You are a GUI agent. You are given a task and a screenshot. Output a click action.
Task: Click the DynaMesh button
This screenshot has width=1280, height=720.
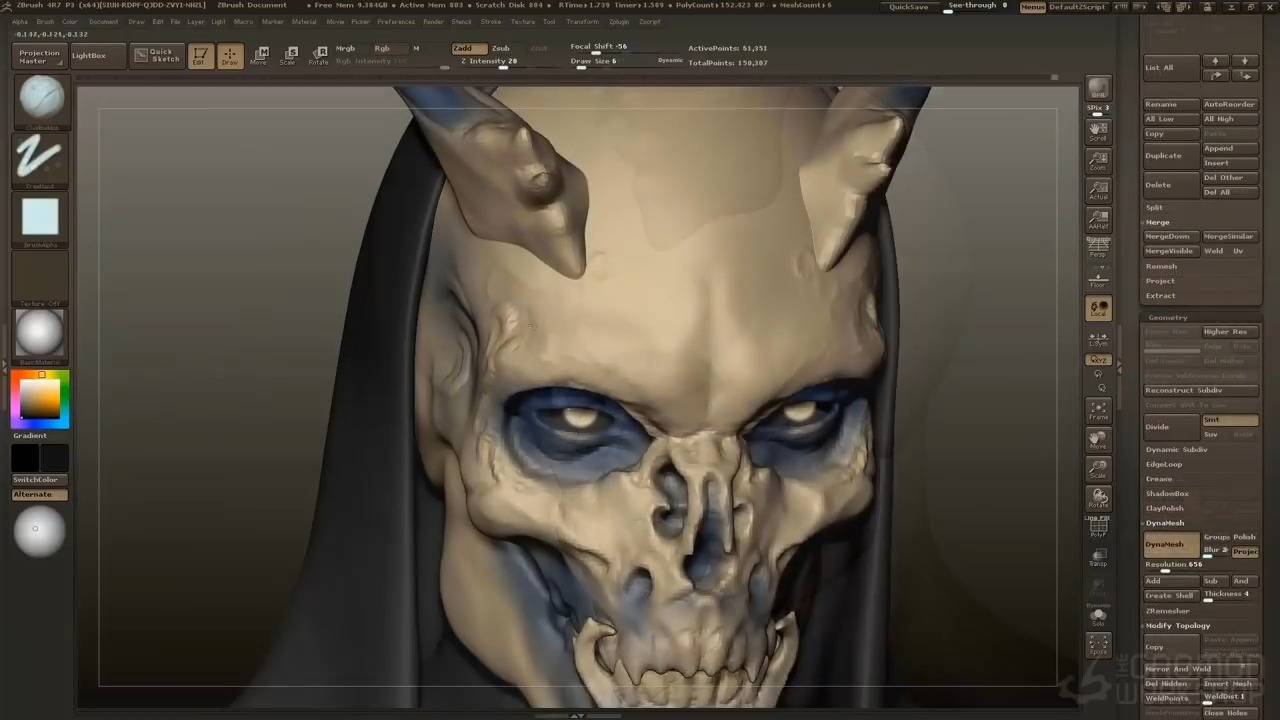pos(1171,545)
